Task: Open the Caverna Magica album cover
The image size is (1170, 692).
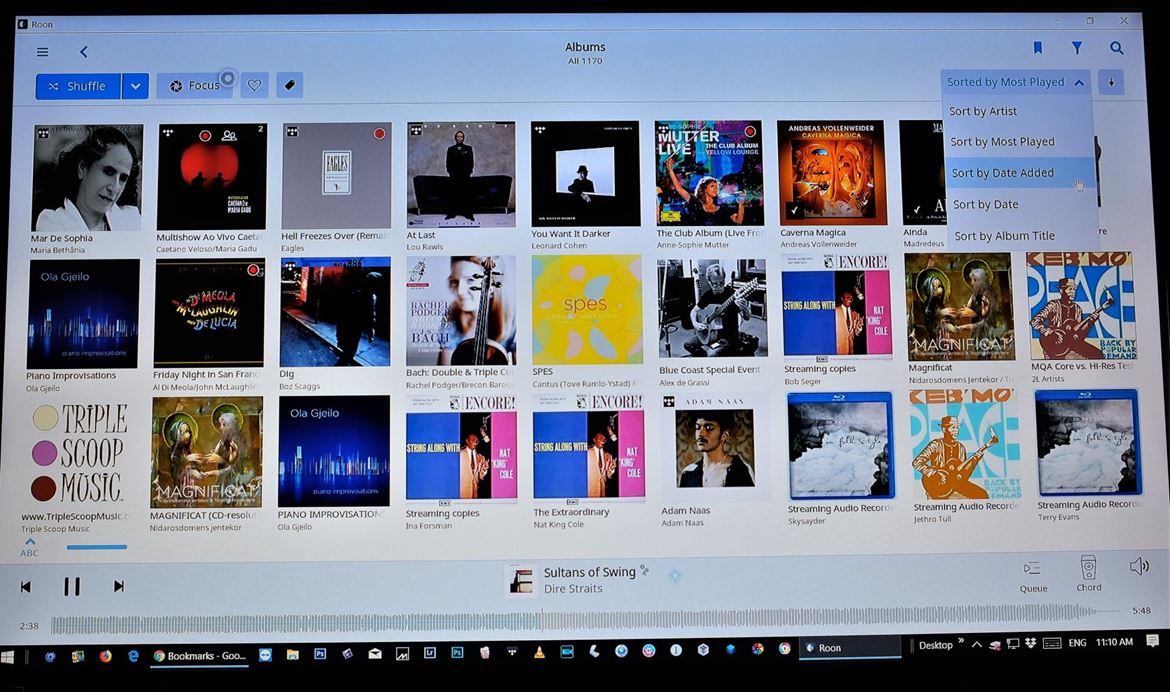Action: click(832, 172)
